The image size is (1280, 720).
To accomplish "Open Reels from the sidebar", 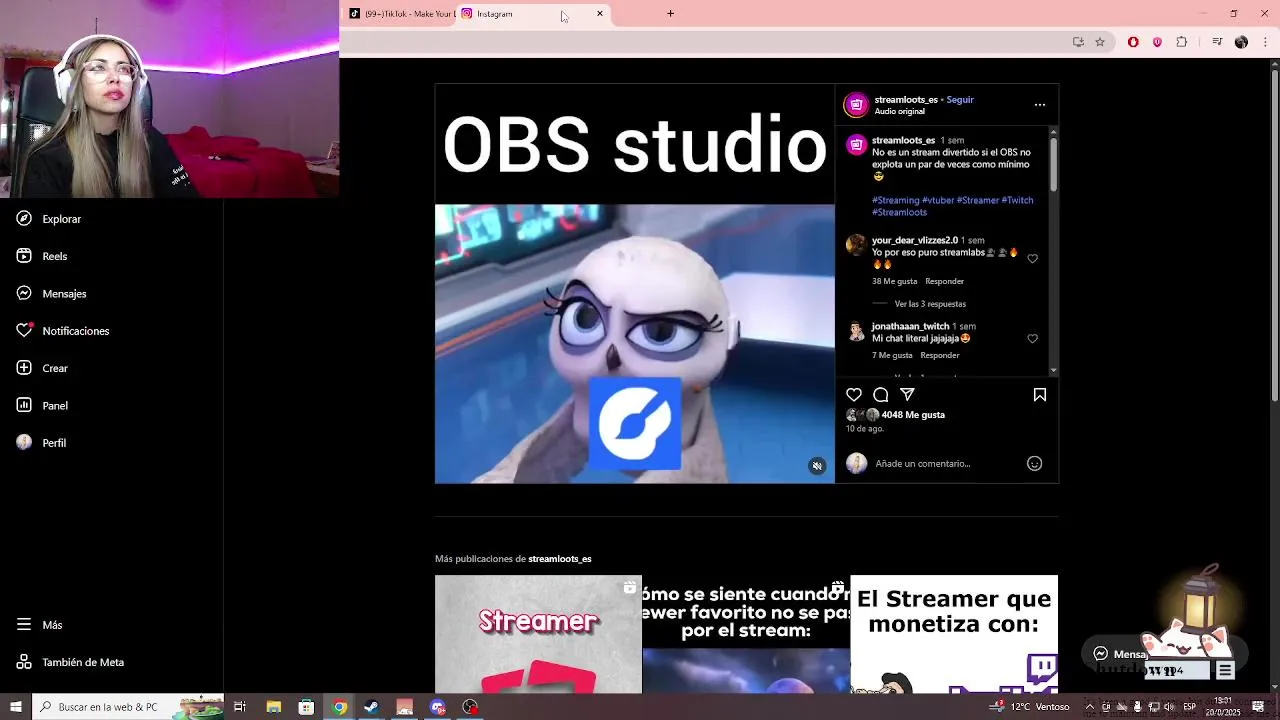I will tap(42, 256).
